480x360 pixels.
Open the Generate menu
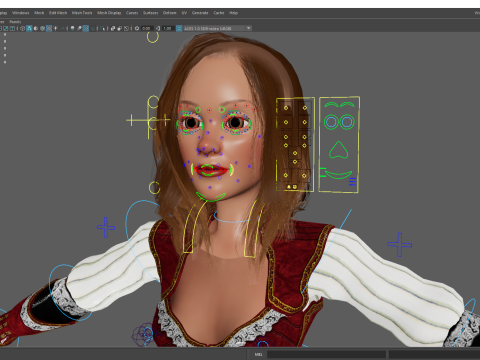tap(200, 13)
